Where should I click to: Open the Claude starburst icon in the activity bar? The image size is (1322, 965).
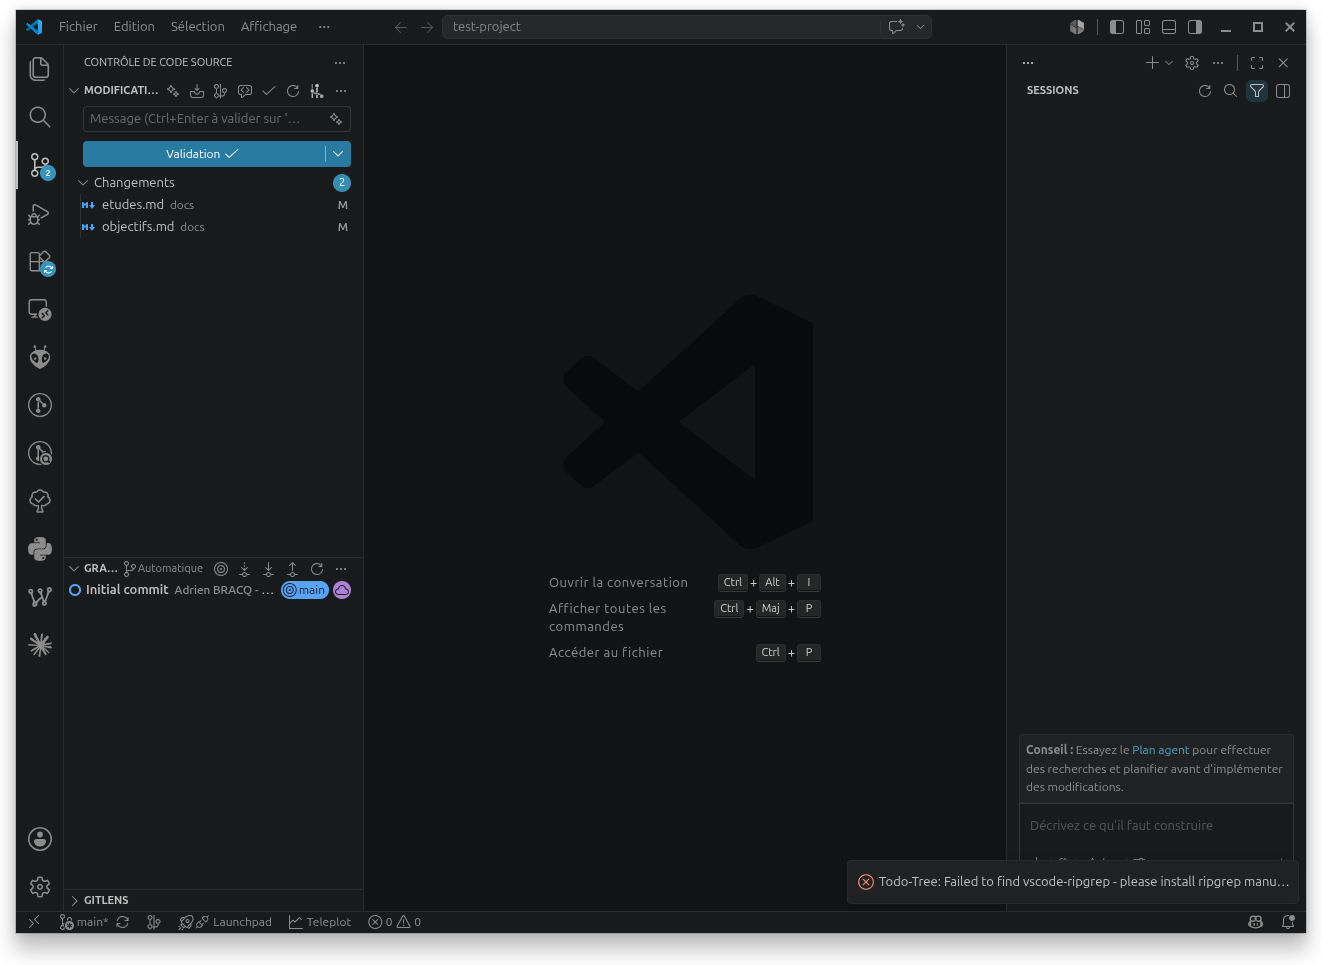click(x=40, y=645)
